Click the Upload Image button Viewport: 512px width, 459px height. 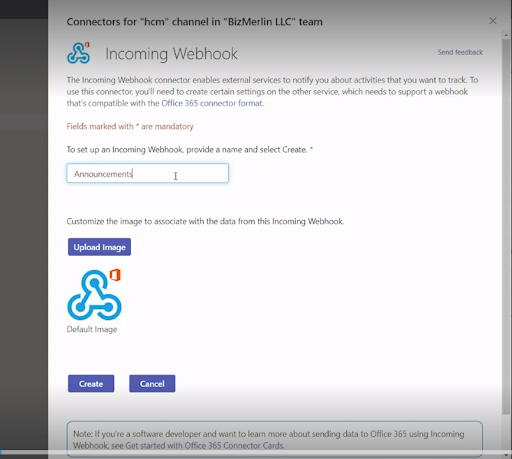point(99,247)
